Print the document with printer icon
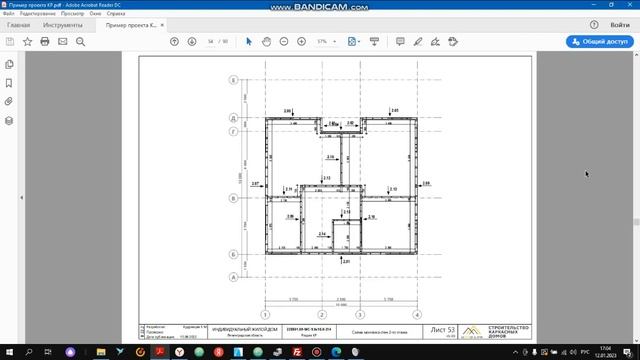 (45, 42)
